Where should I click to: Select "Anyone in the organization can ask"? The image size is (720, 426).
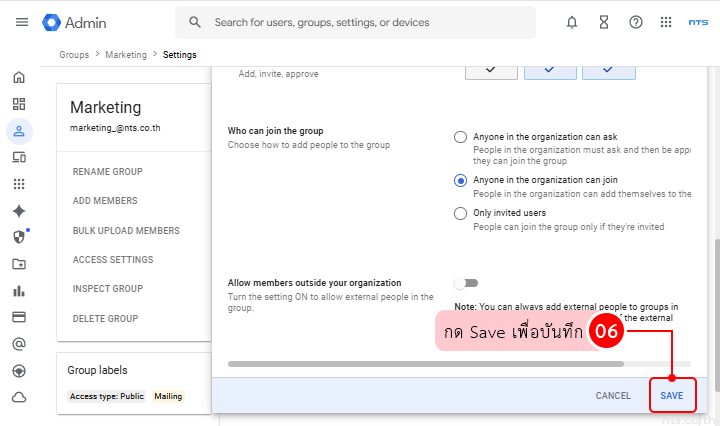pos(460,137)
